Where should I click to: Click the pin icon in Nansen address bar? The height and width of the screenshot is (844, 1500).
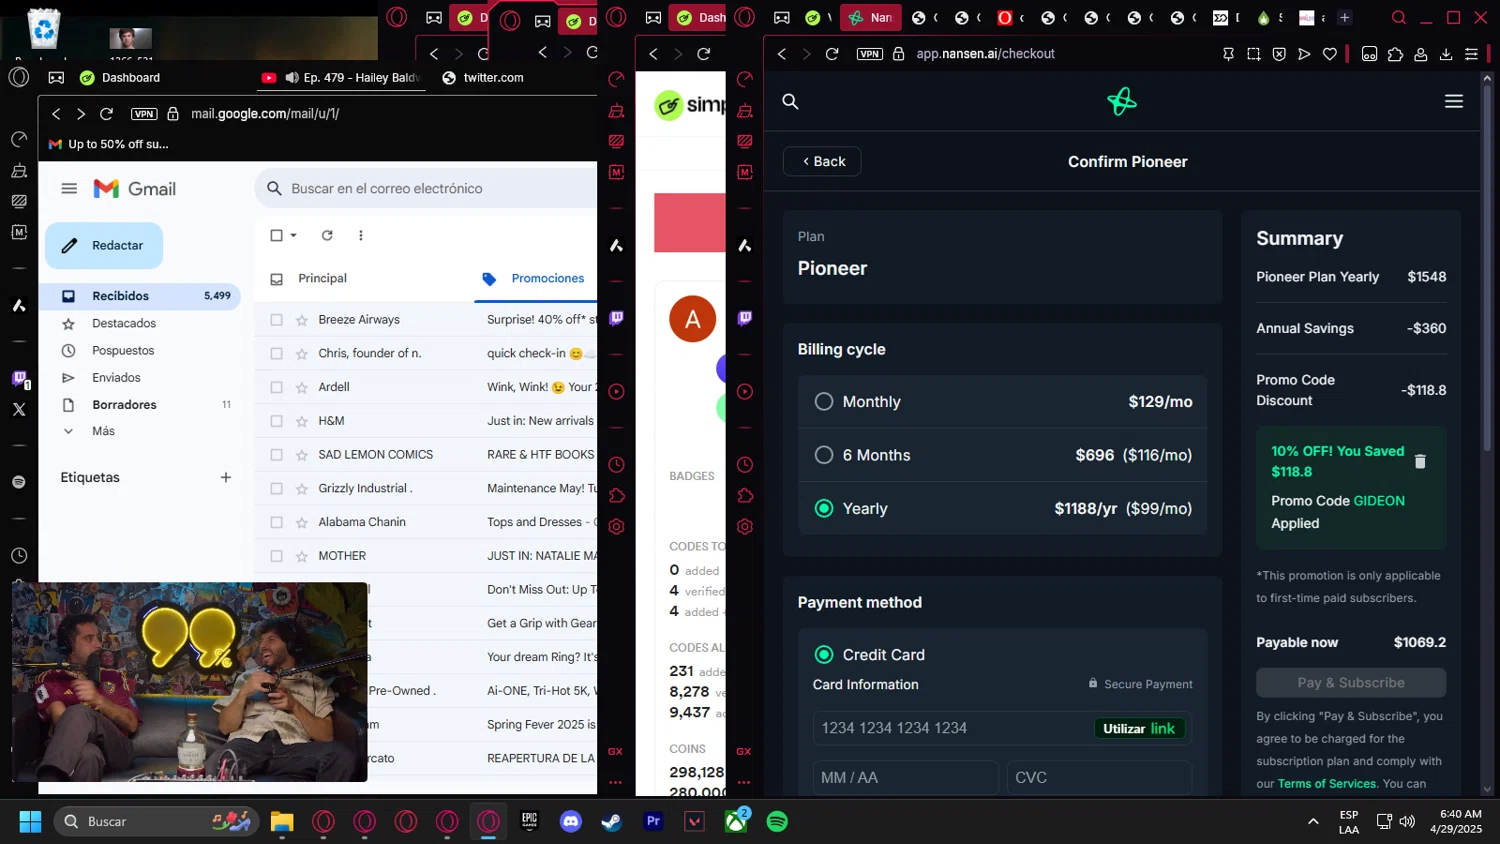click(1228, 54)
